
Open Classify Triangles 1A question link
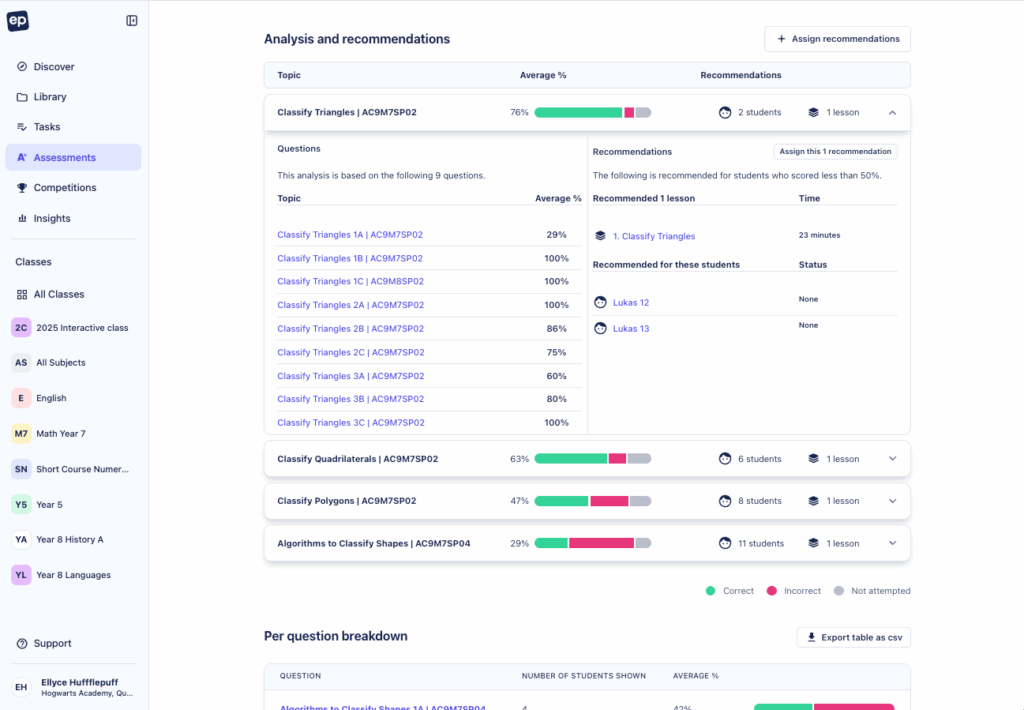tap(349, 235)
